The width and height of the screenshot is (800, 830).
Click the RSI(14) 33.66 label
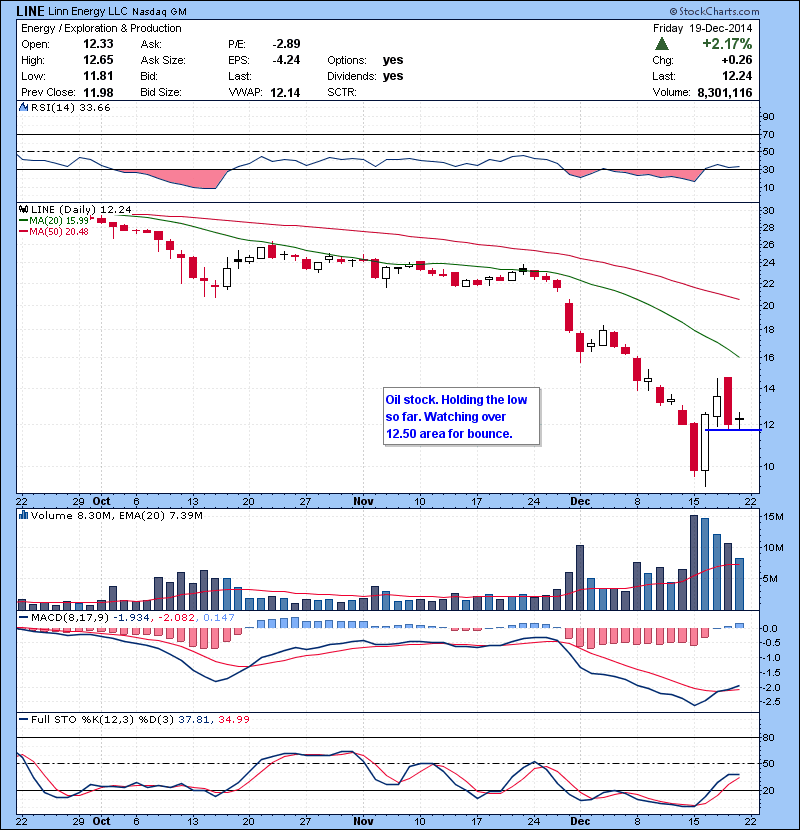pyautogui.click(x=71, y=107)
